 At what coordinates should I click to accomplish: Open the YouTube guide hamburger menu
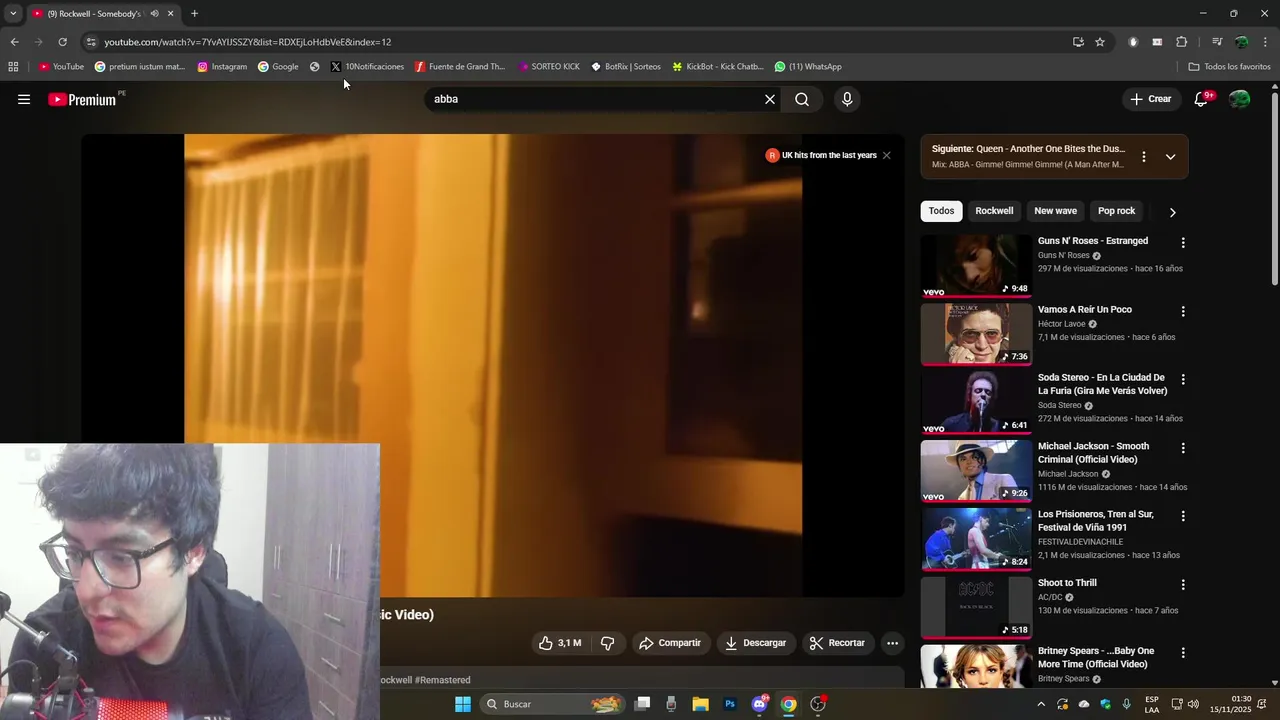click(24, 99)
